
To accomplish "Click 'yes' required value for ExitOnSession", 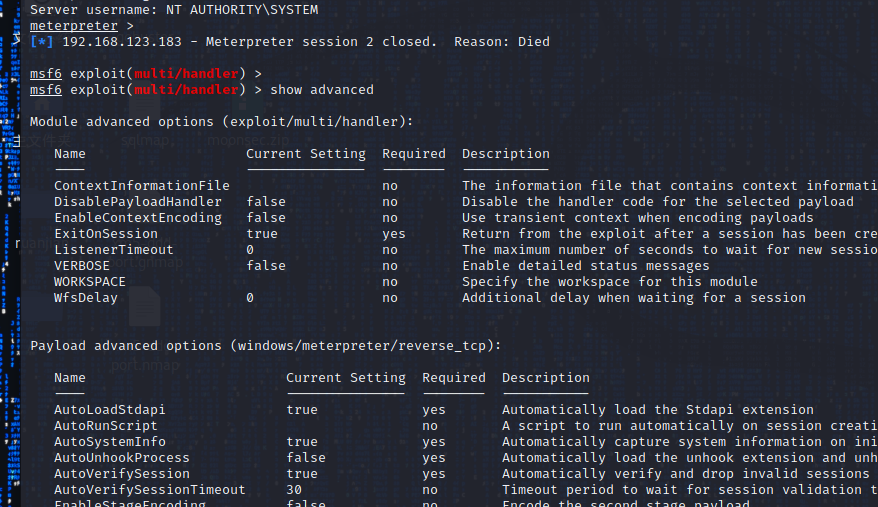I will (x=394, y=234).
